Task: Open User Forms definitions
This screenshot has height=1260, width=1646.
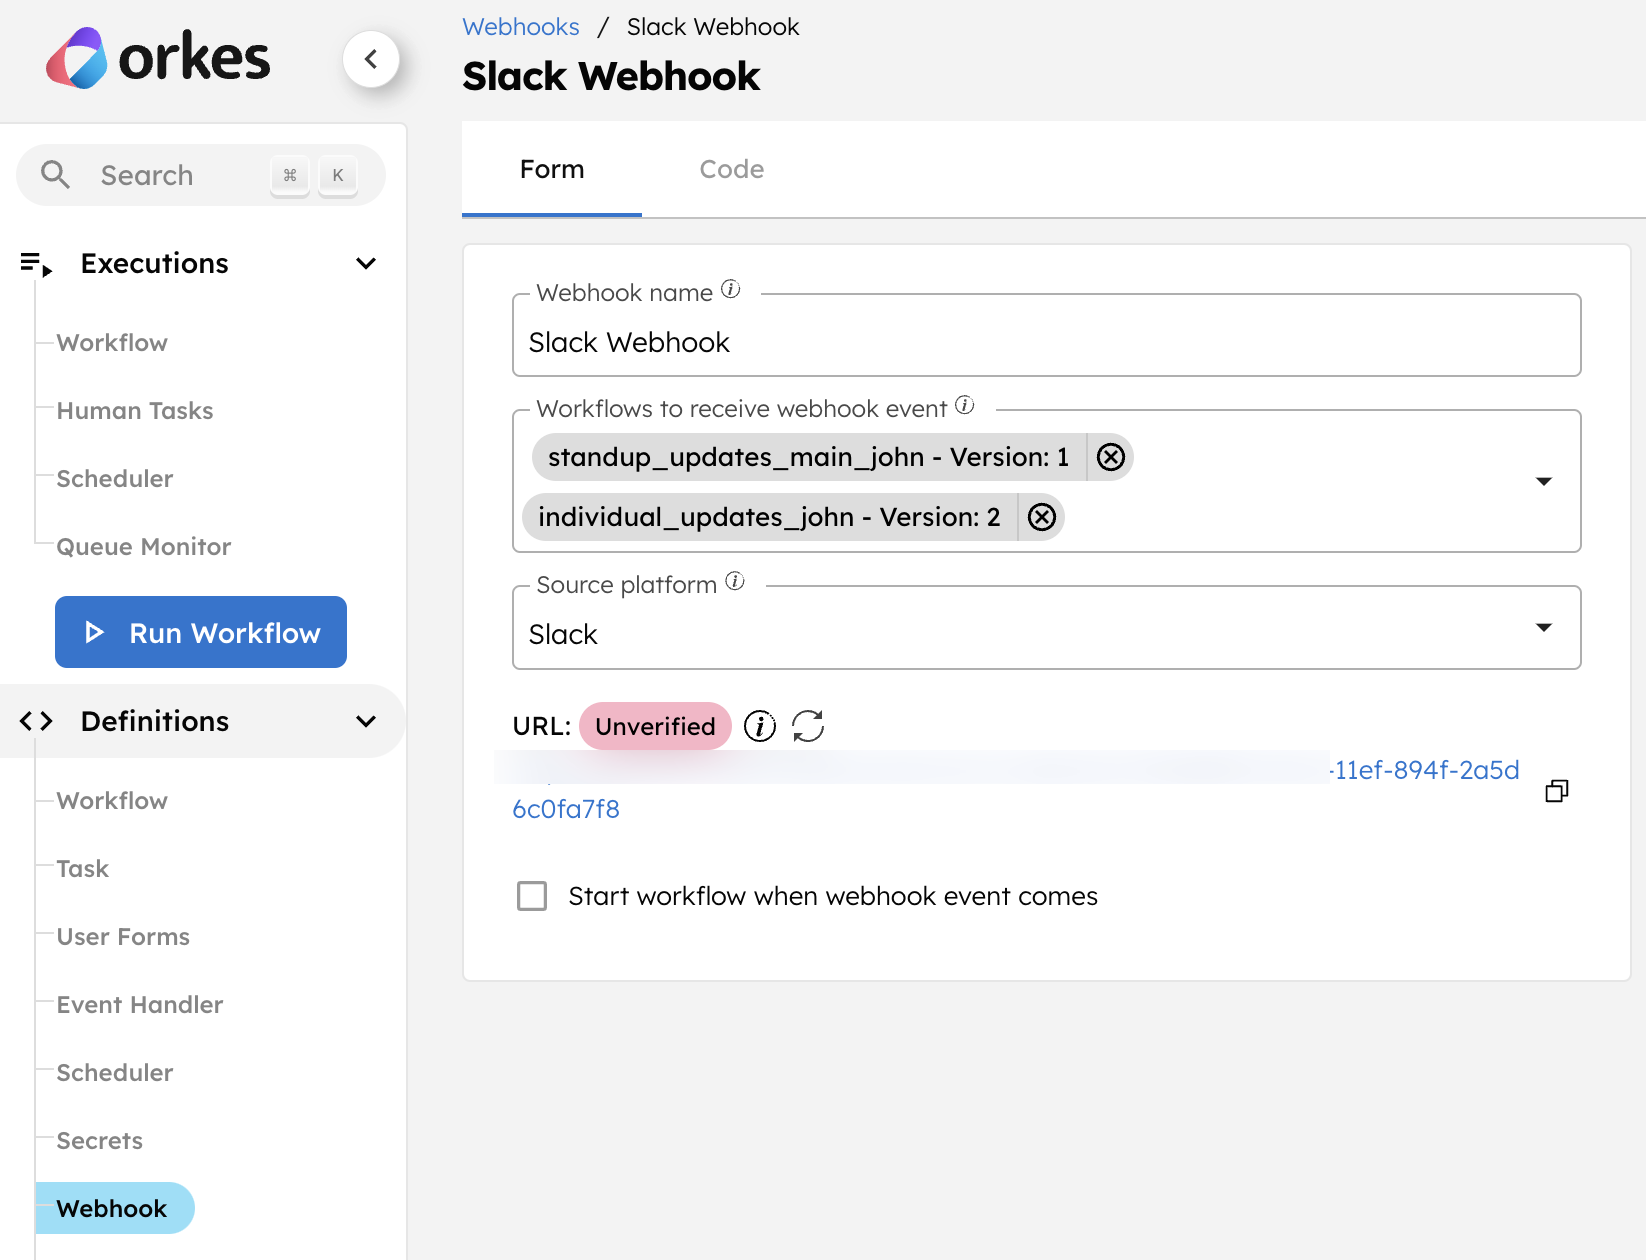Action: 123,937
